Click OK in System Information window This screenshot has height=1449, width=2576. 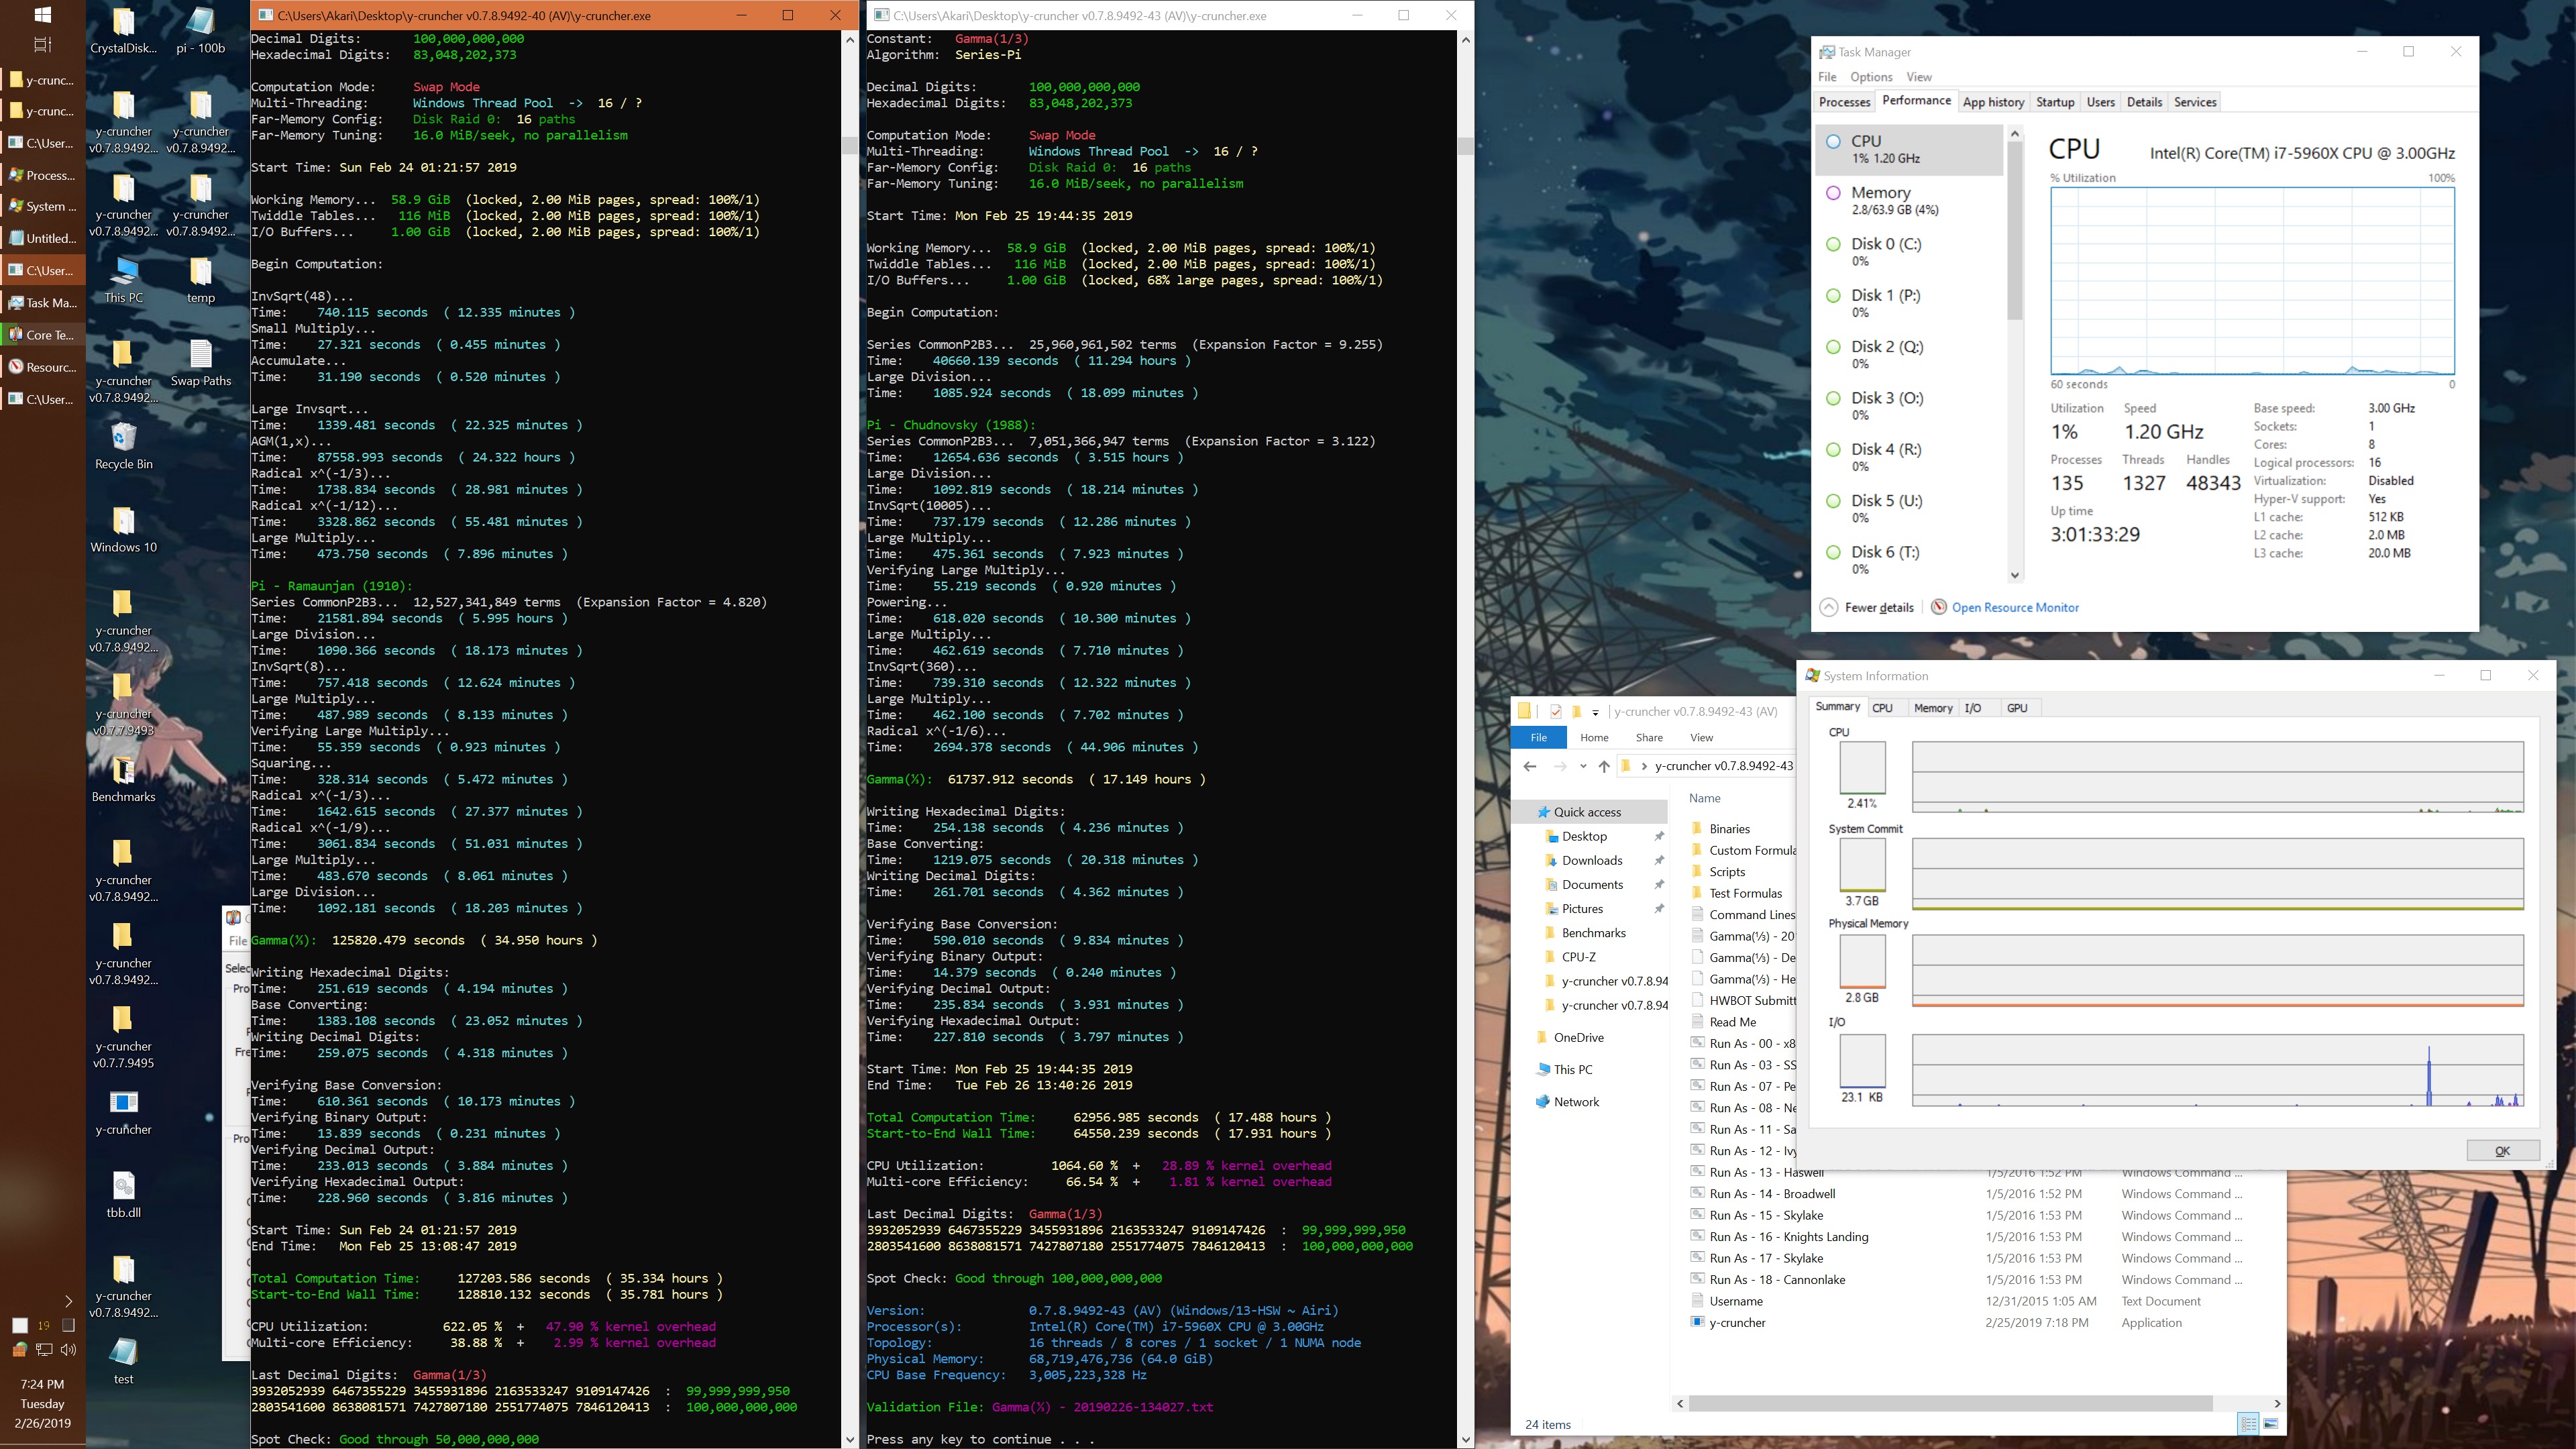coord(2502,1150)
